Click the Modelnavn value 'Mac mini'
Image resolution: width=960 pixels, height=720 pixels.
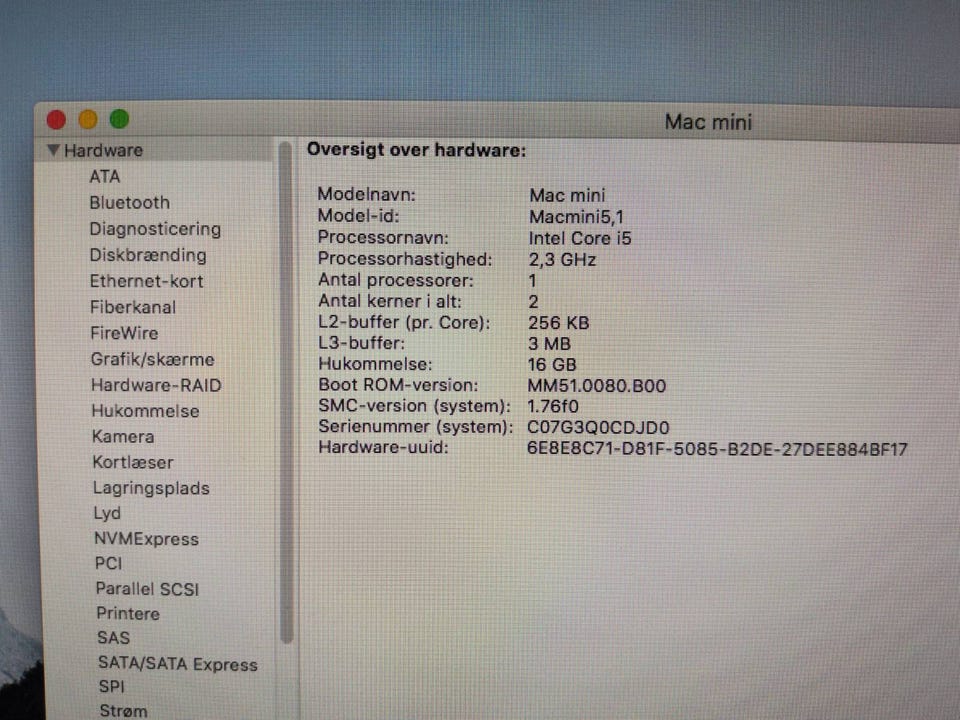coord(567,195)
